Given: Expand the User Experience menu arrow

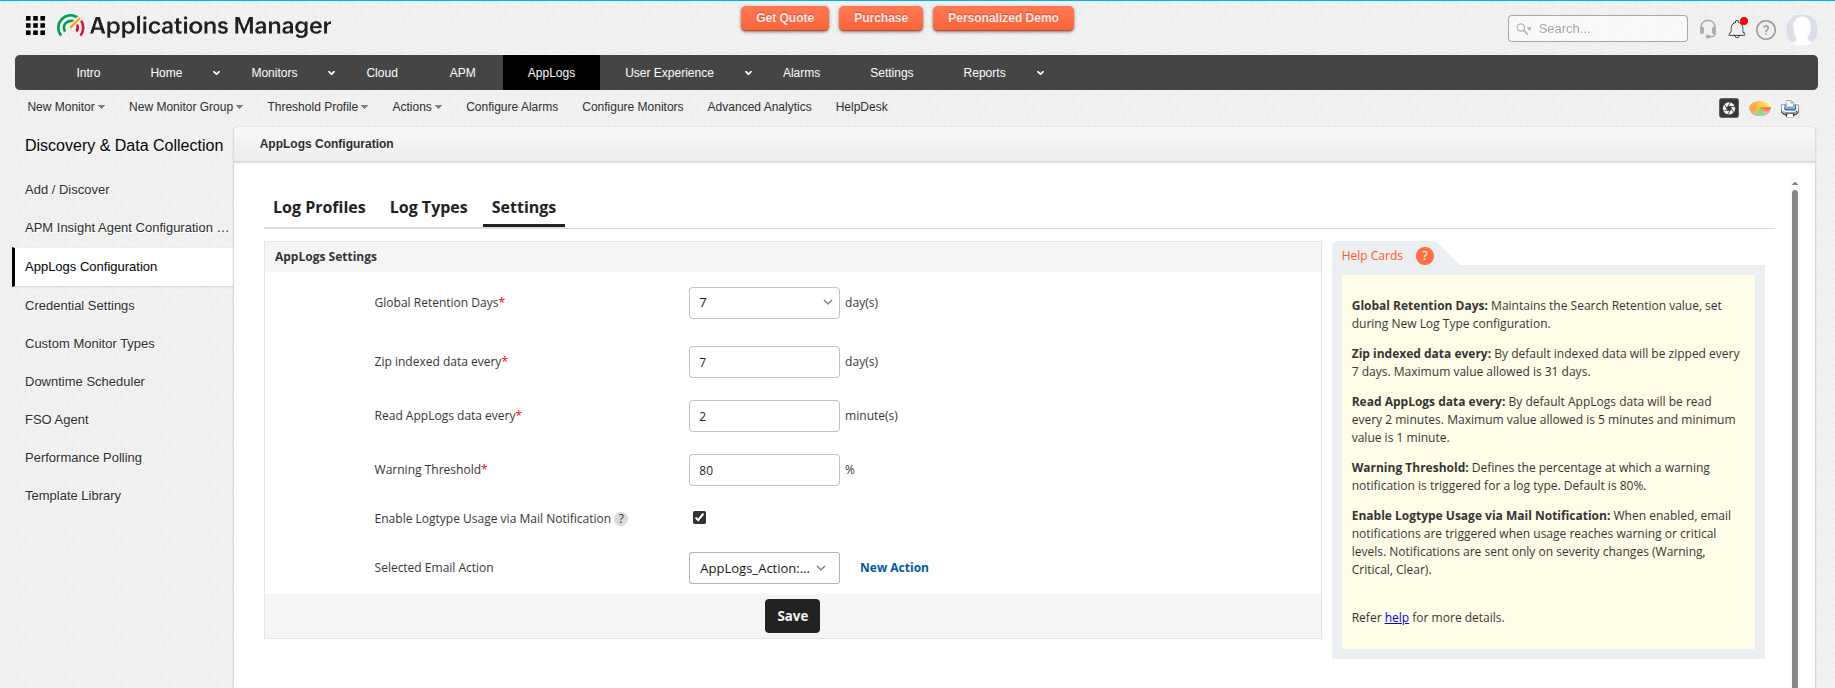Looking at the screenshot, I should click(x=748, y=73).
